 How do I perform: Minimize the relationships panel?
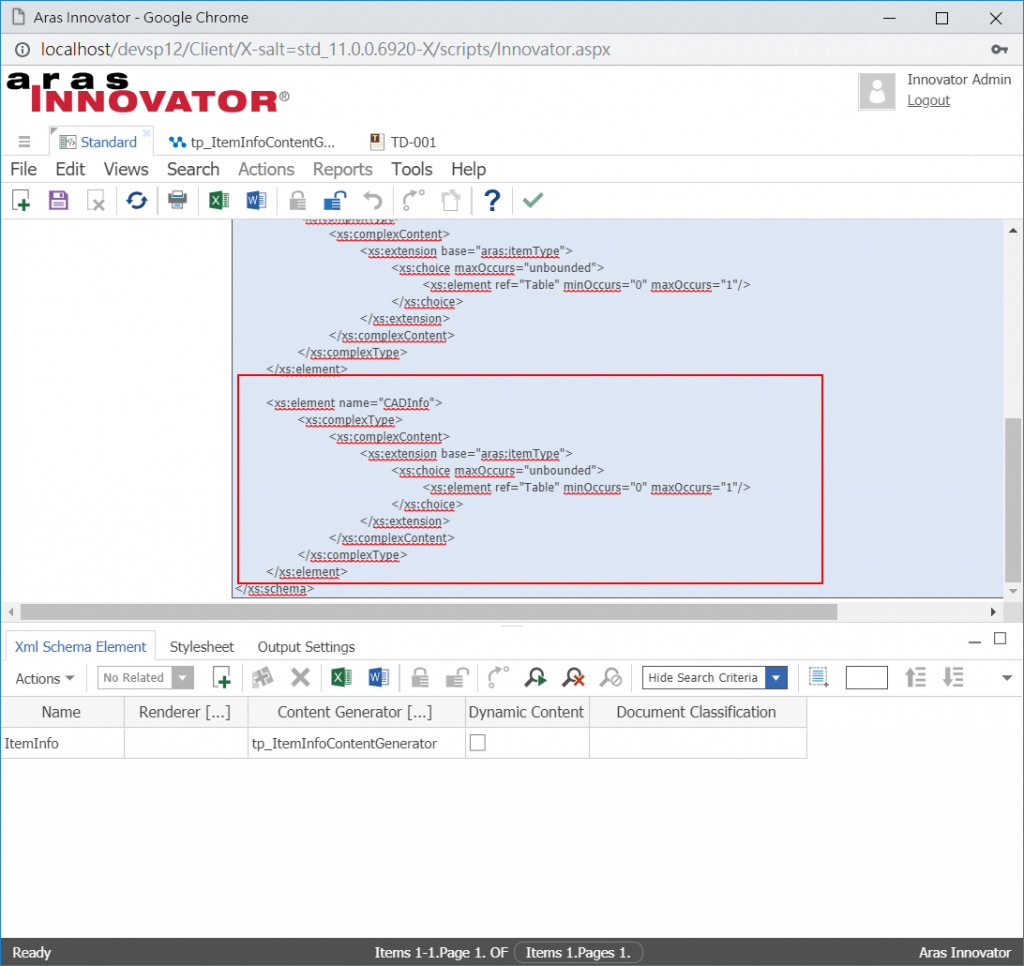974,641
